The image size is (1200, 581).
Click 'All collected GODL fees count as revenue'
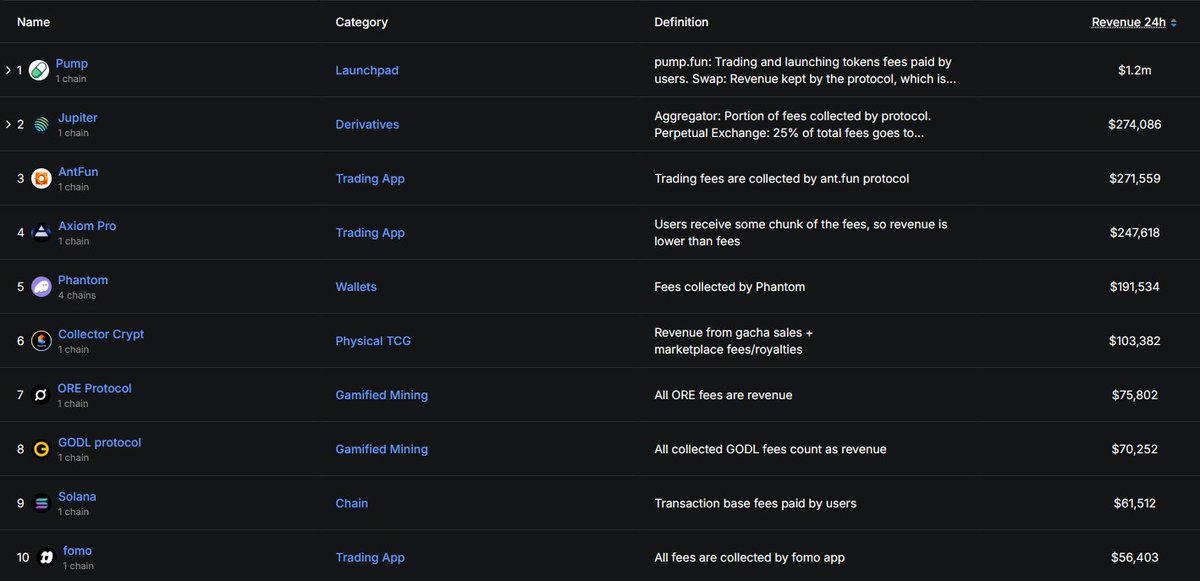tap(770, 448)
